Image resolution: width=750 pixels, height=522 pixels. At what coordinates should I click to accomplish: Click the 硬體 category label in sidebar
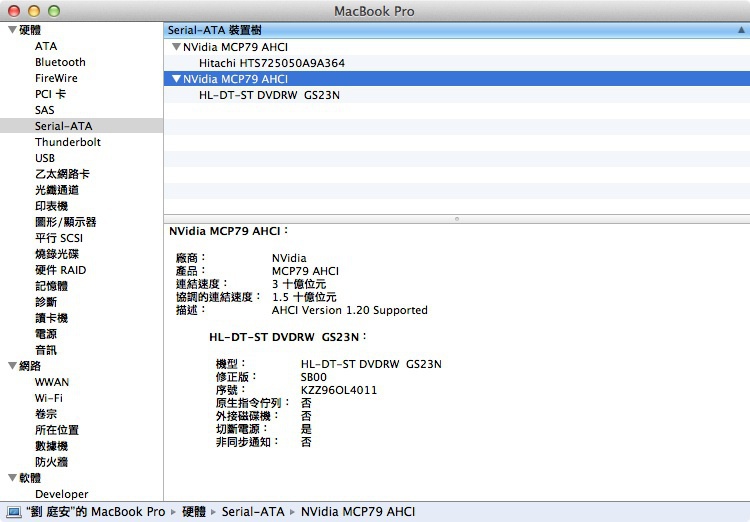pos(30,30)
